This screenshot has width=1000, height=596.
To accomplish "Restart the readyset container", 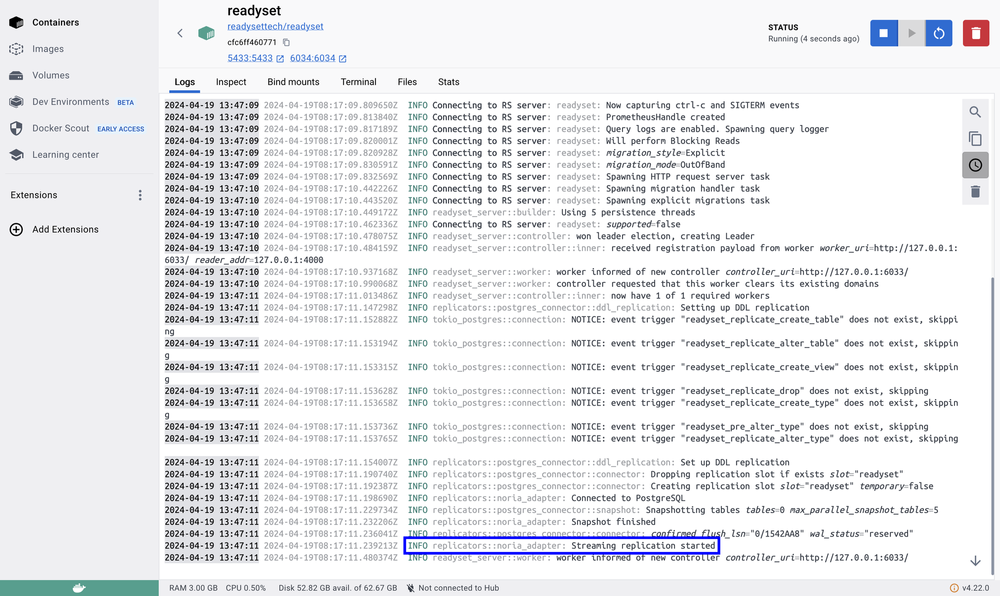I will pyautogui.click(x=938, y=33).
